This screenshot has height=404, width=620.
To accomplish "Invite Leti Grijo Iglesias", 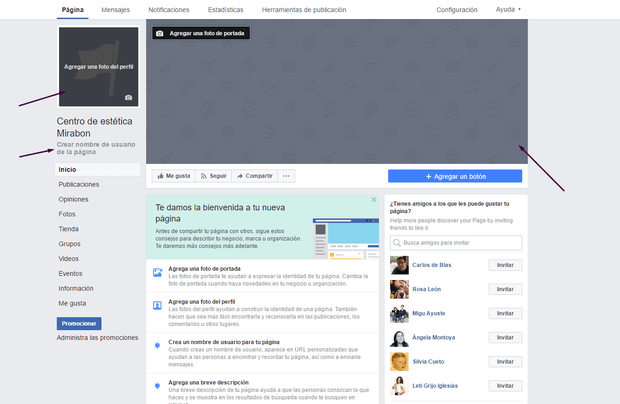I will pos(505,385).
